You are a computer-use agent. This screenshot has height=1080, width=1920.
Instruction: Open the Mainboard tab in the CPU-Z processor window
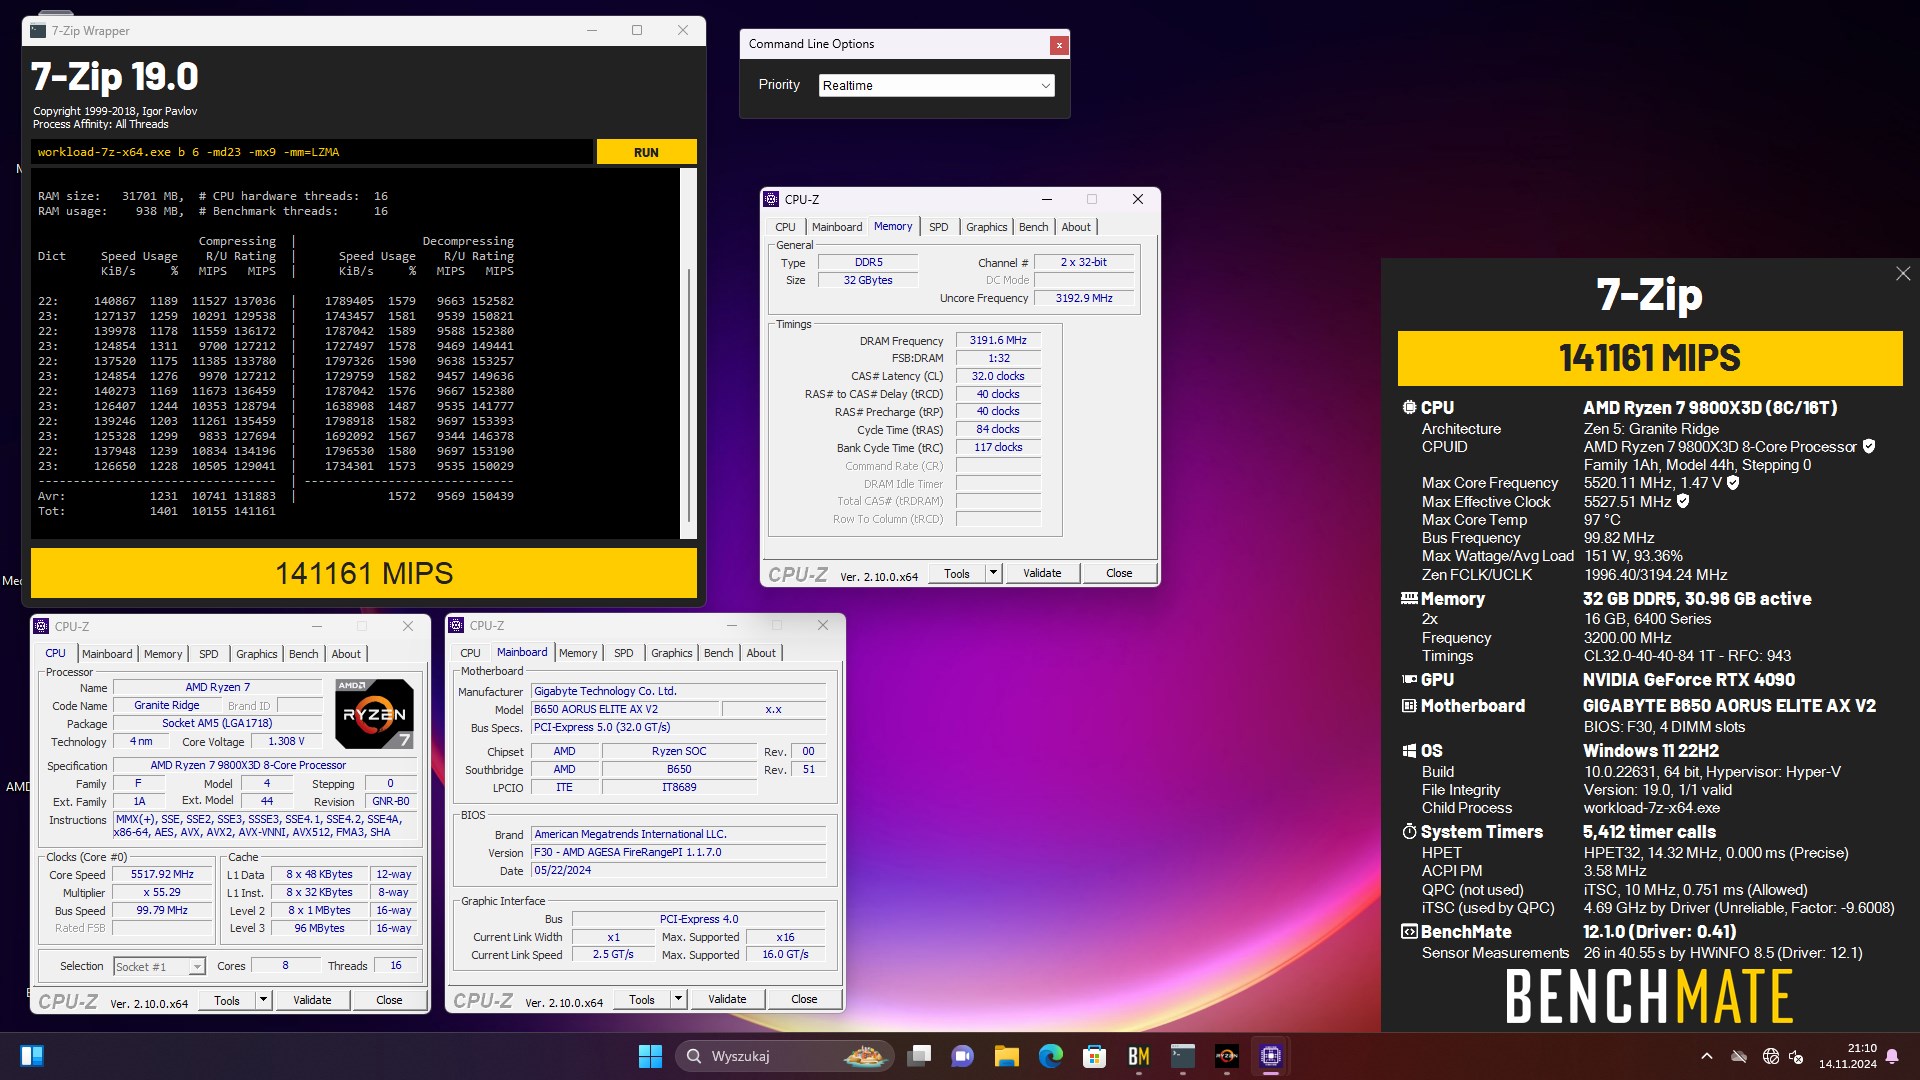tap(107, 654)
